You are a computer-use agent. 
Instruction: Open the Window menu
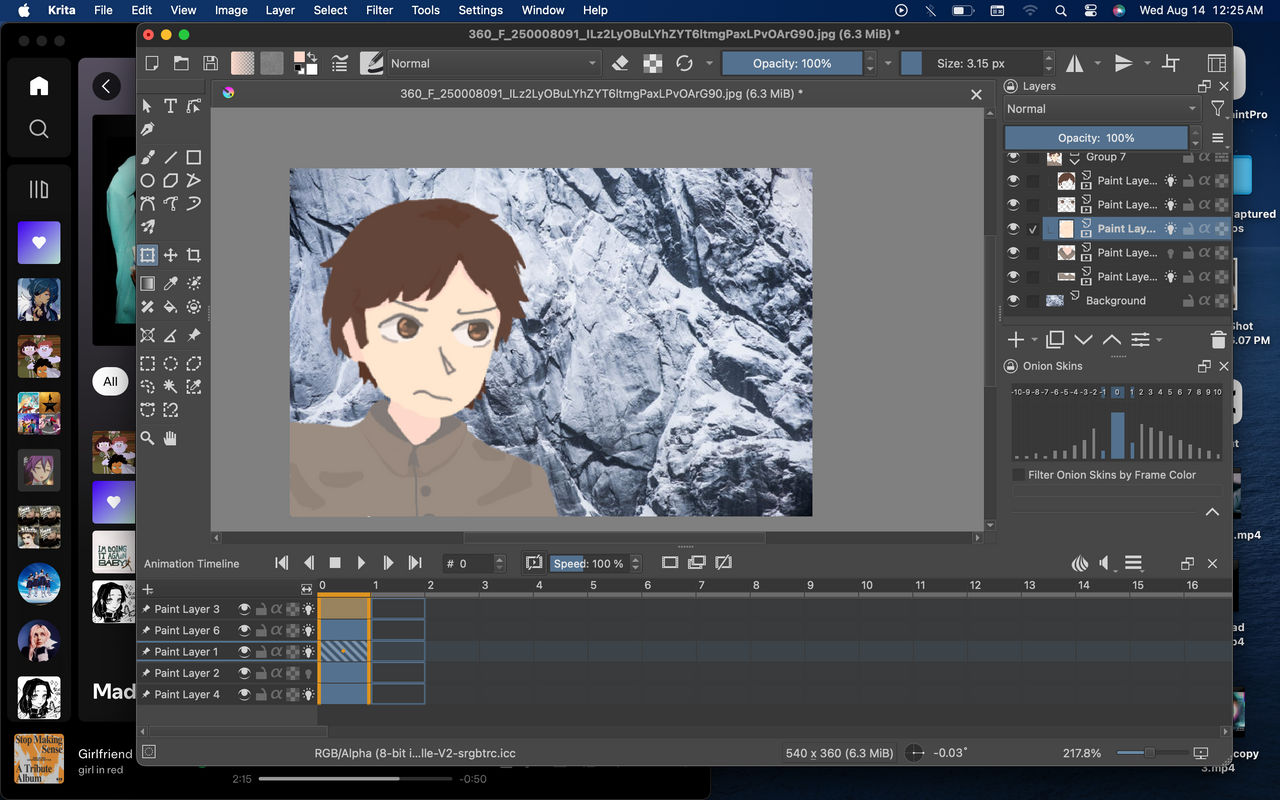pyautogui.click(x=543, y=10)
